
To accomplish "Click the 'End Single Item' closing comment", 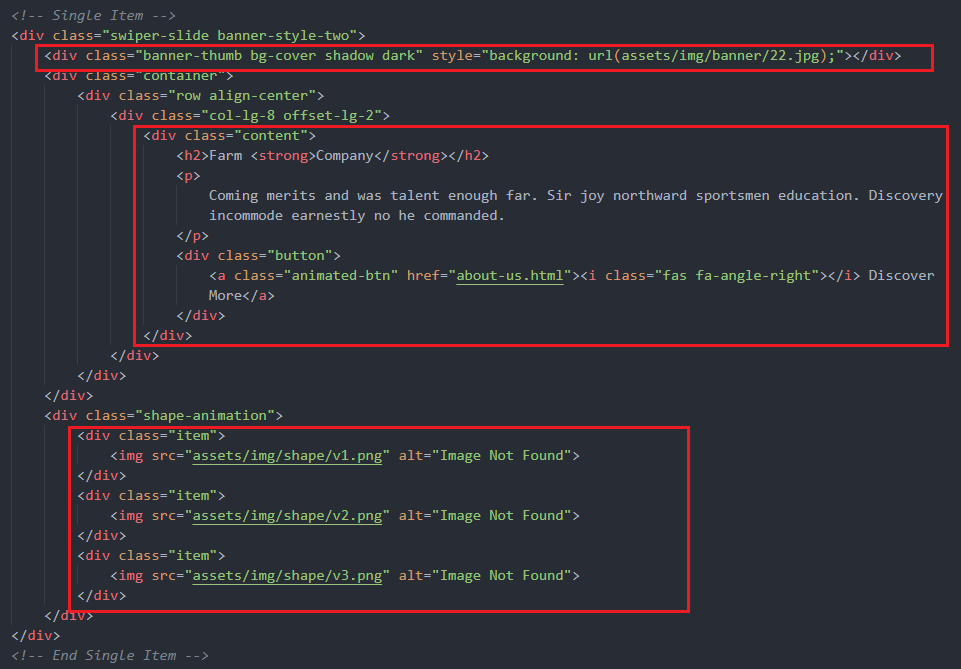I will pyautogui.click(x=110, y=655).
